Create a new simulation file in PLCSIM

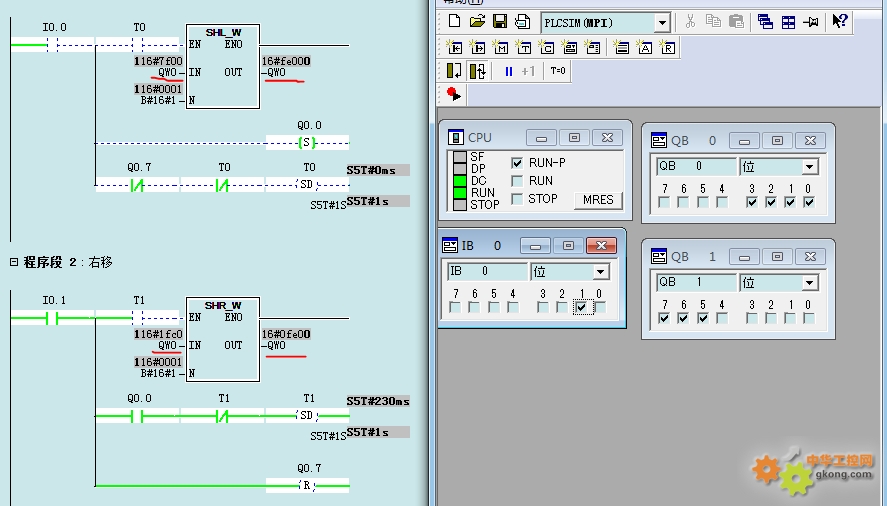tap(454, 22)
